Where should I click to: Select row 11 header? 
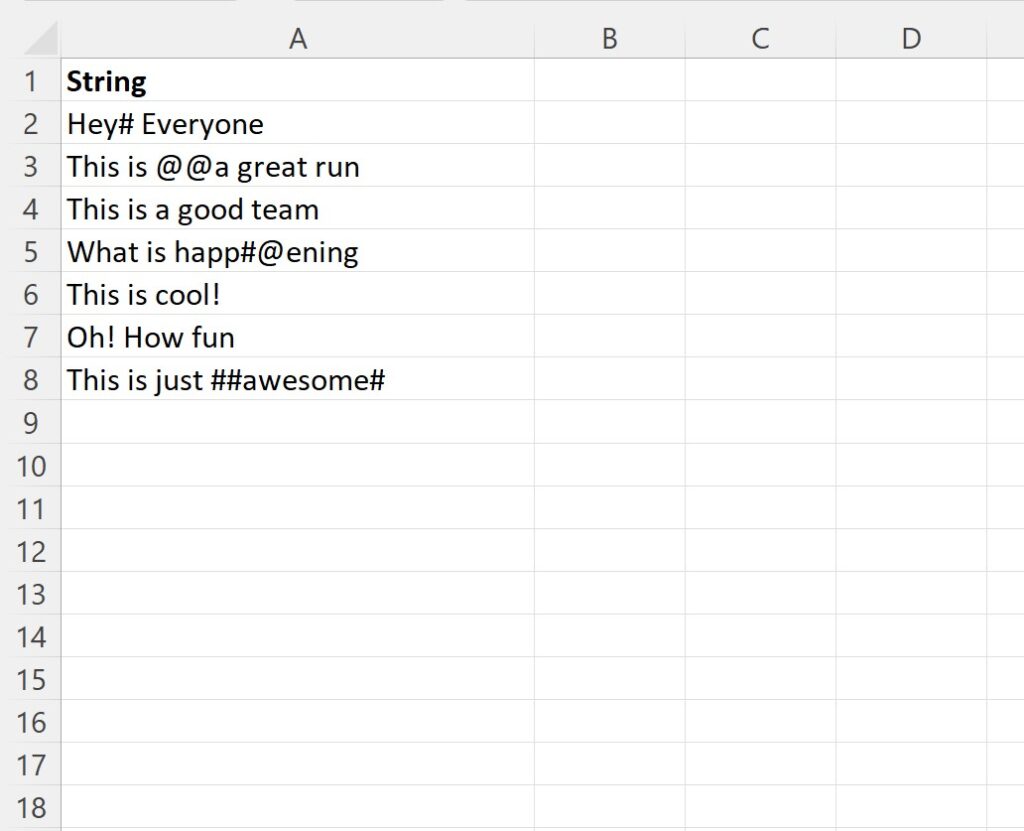click(31, 508)
